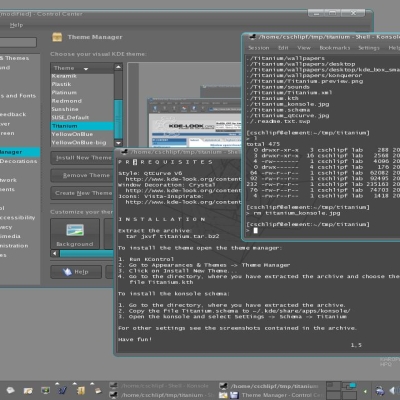The image size is (400, 400).
Task: Open the yellow address book panel icon
Action: [80, 390]
